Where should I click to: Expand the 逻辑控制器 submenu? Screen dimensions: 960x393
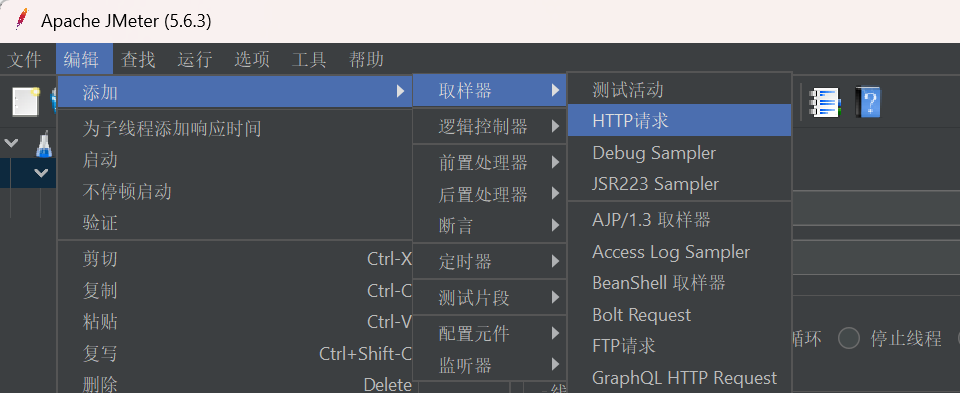(490, 127)
